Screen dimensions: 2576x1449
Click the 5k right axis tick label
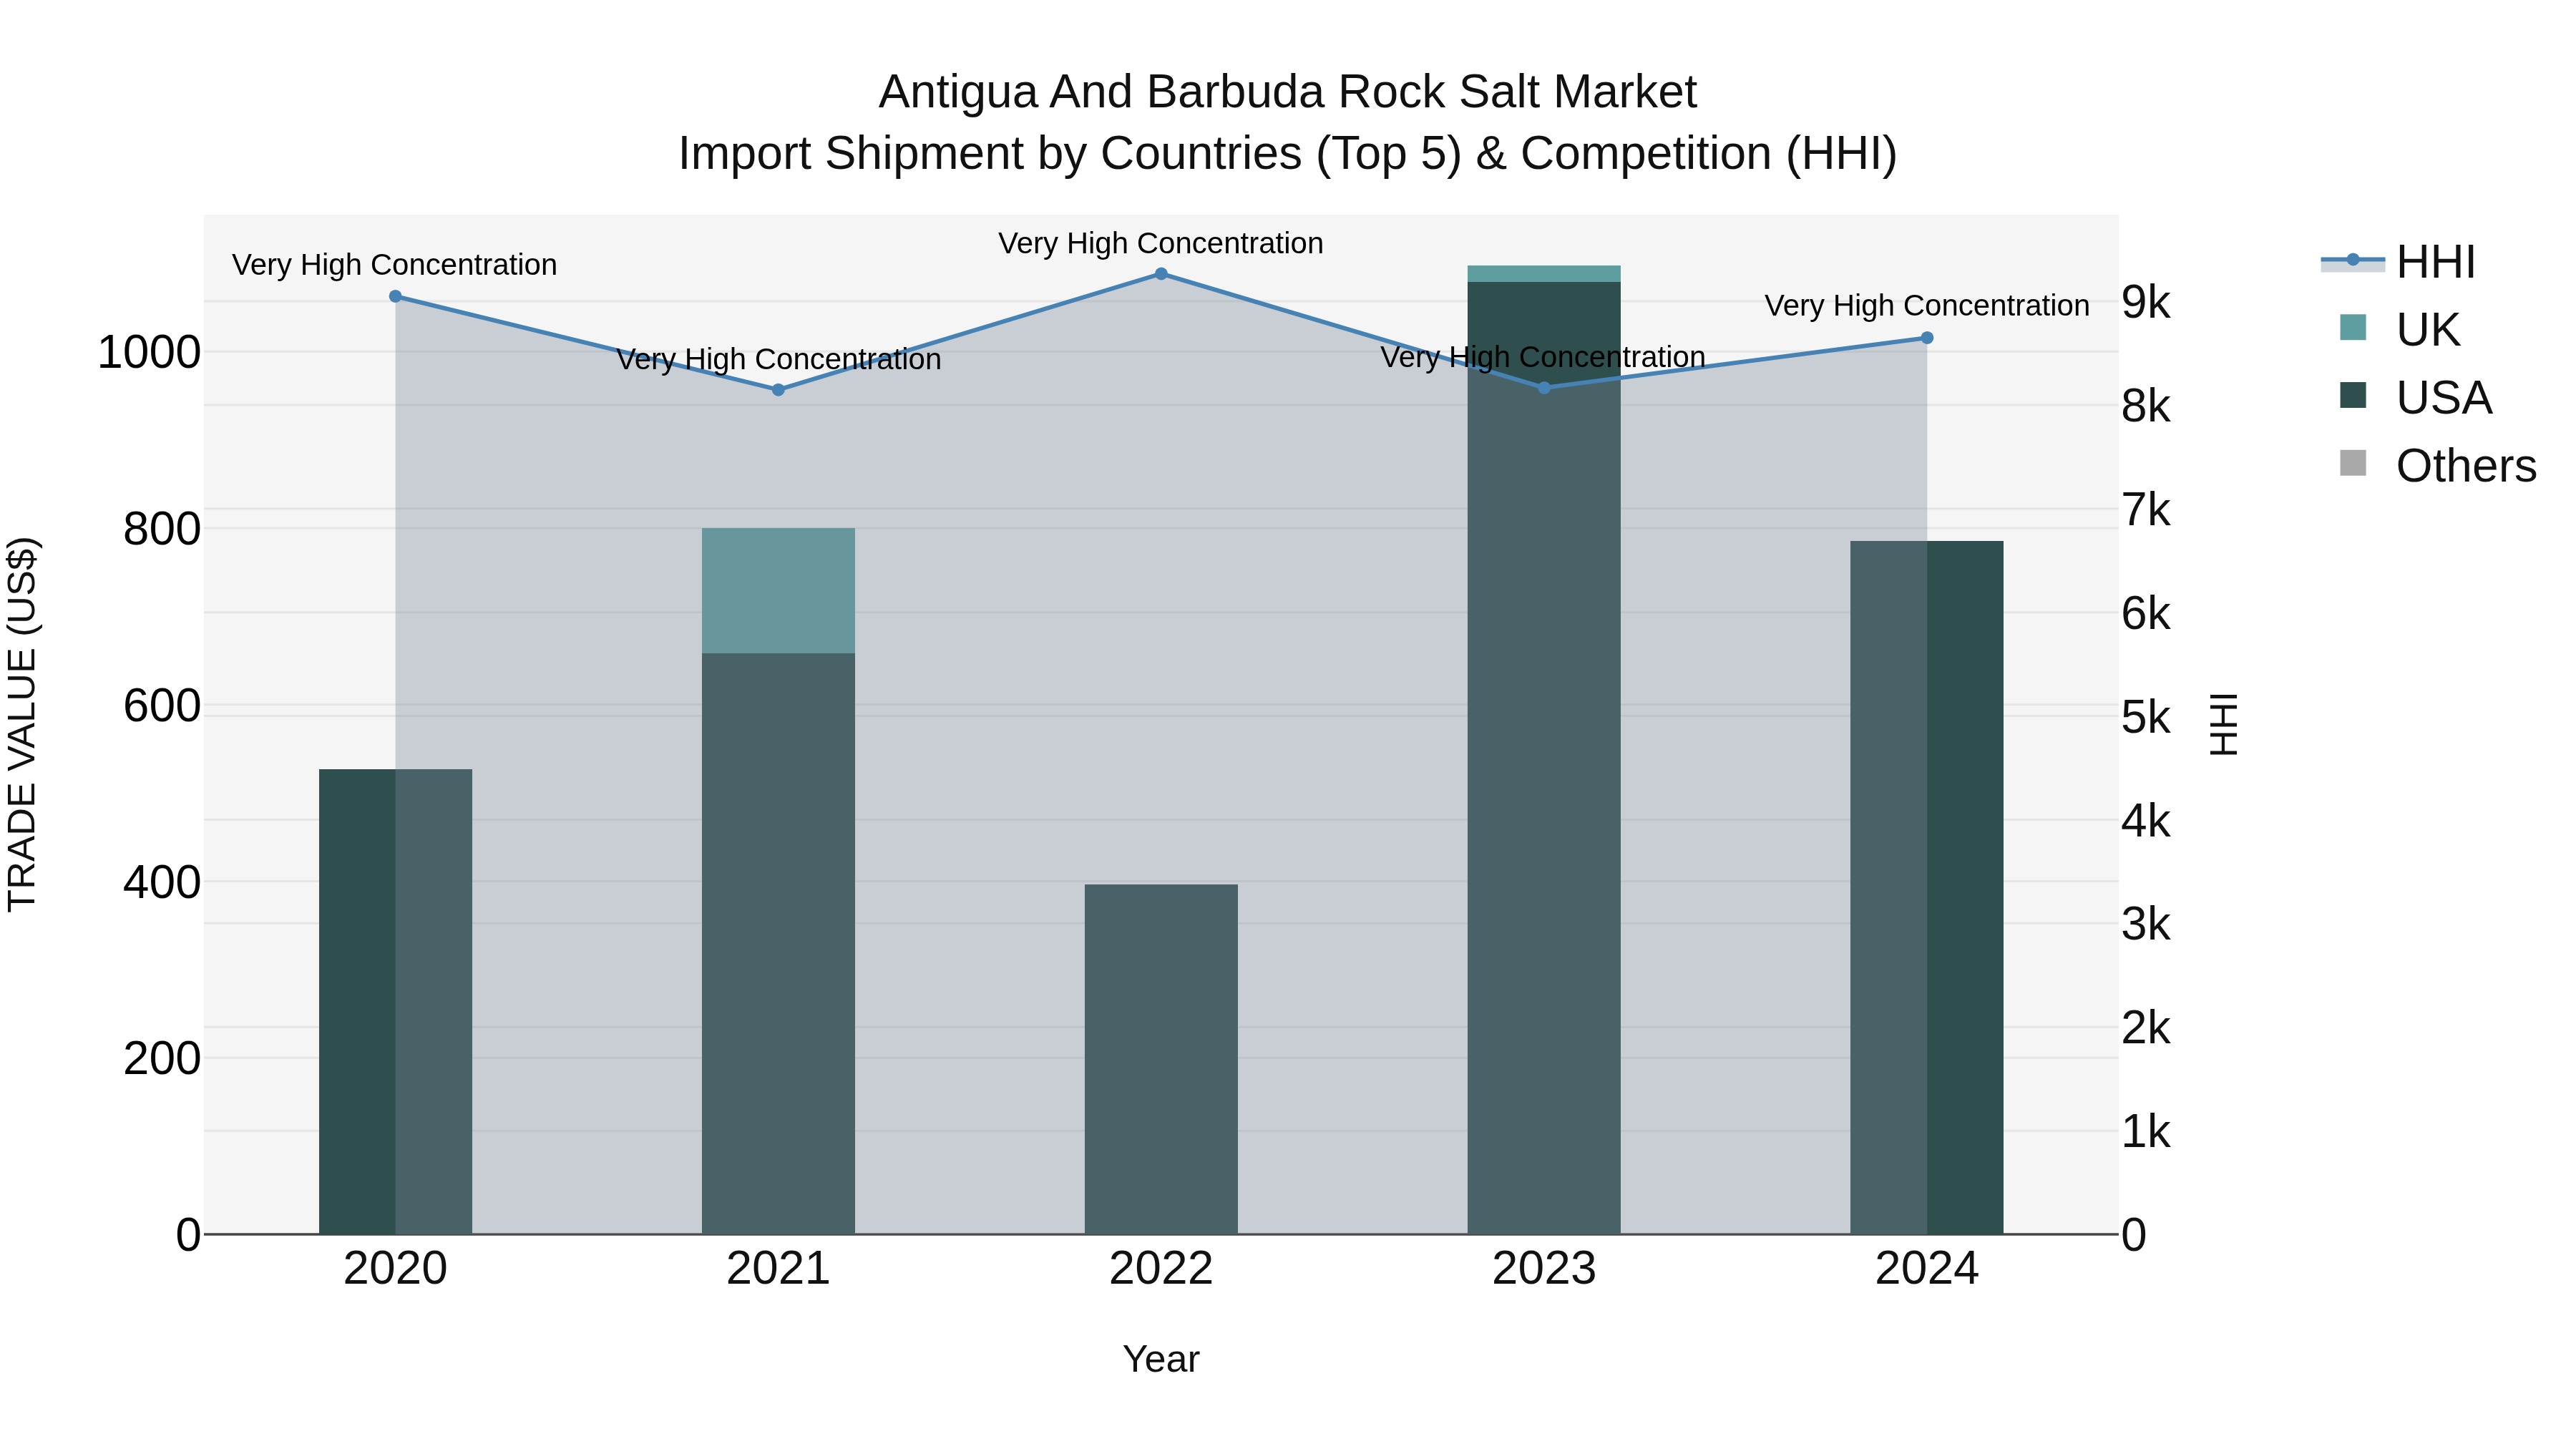point(2146,717)
